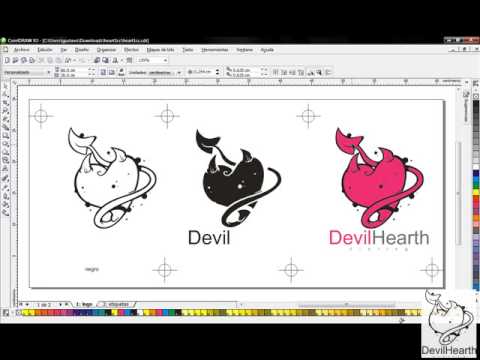This screenshot has width=480, height=360.
Task: Click the Save icon in toolbar
Action: (24, 60)
